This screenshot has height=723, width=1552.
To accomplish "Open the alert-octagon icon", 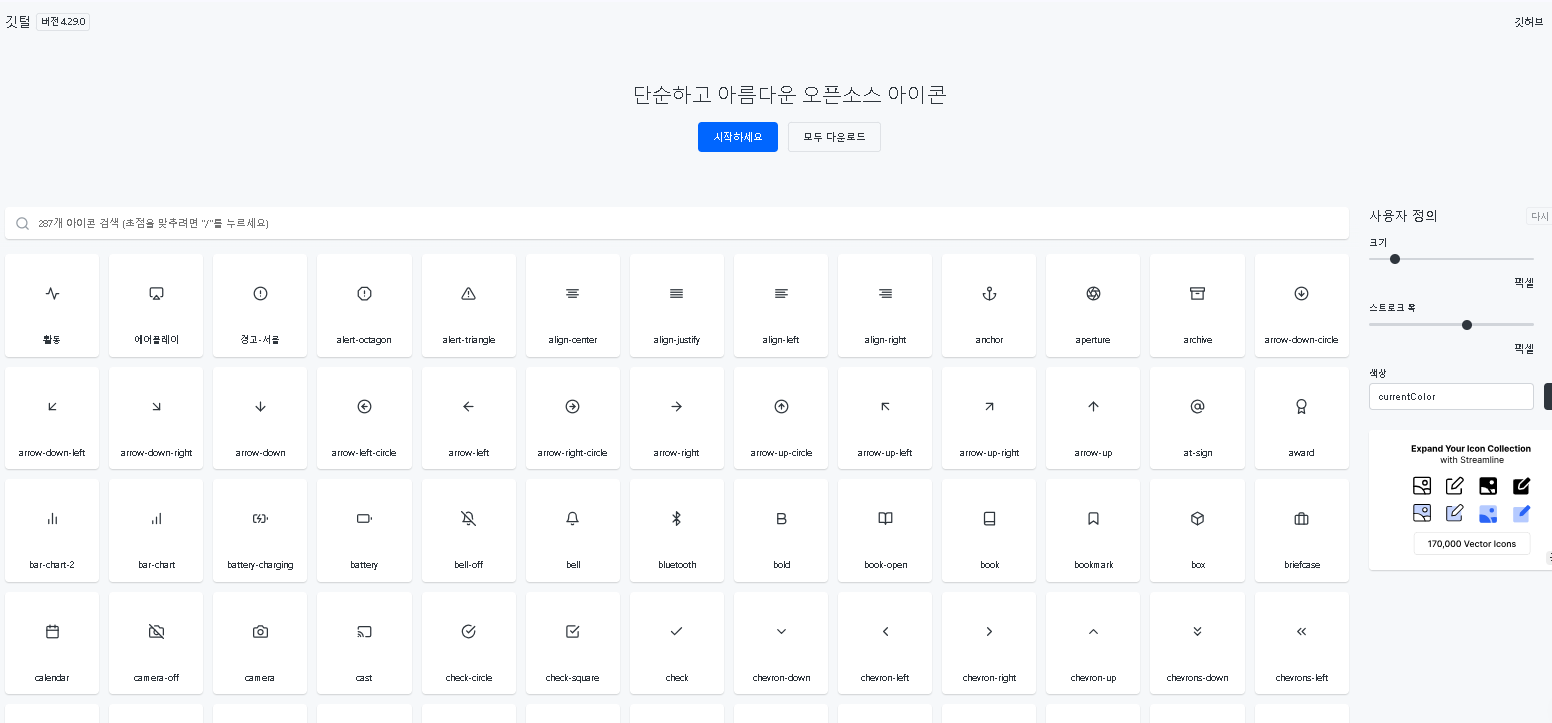I will pyautogui.click(x=364, y=305).
